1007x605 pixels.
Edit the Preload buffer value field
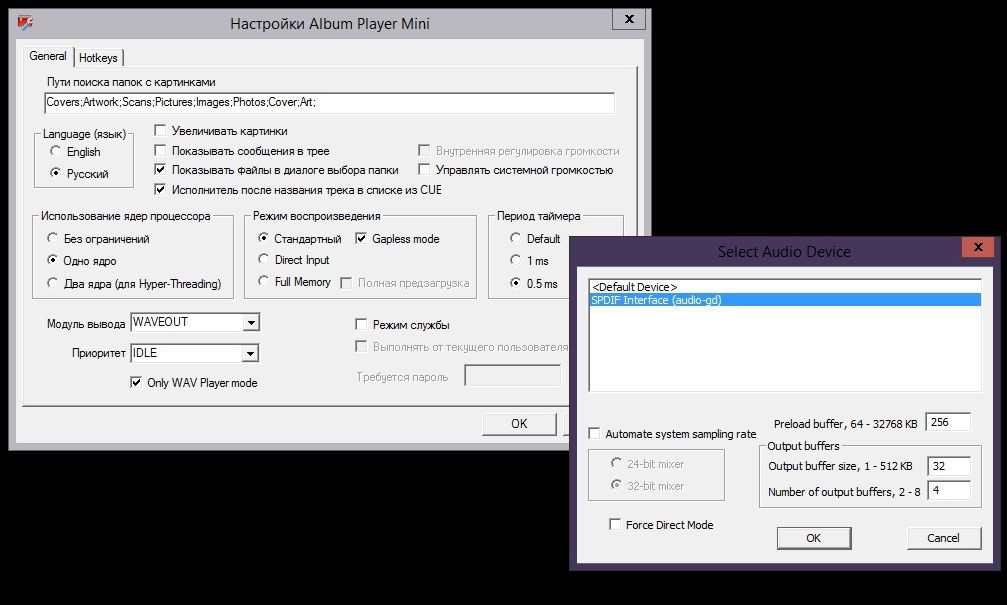pos(948,422)
